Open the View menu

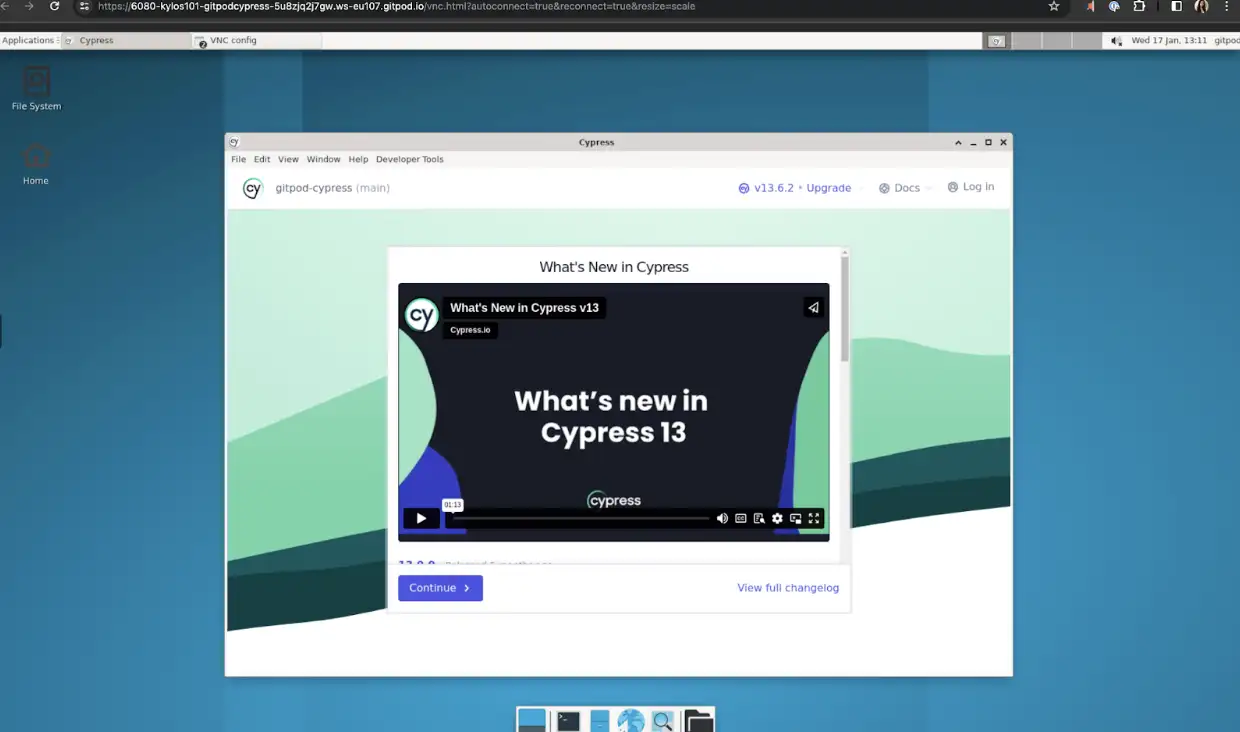[x=288, y=159]
